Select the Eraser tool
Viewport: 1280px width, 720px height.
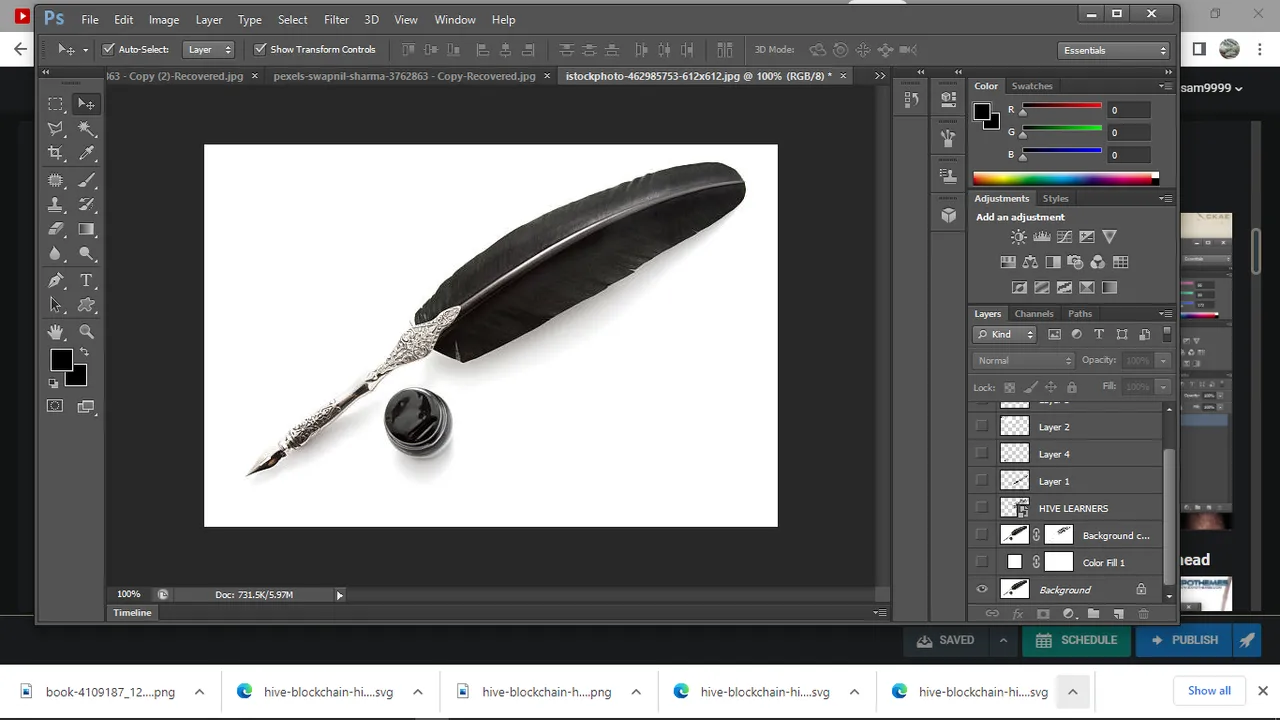click(56, 230)
